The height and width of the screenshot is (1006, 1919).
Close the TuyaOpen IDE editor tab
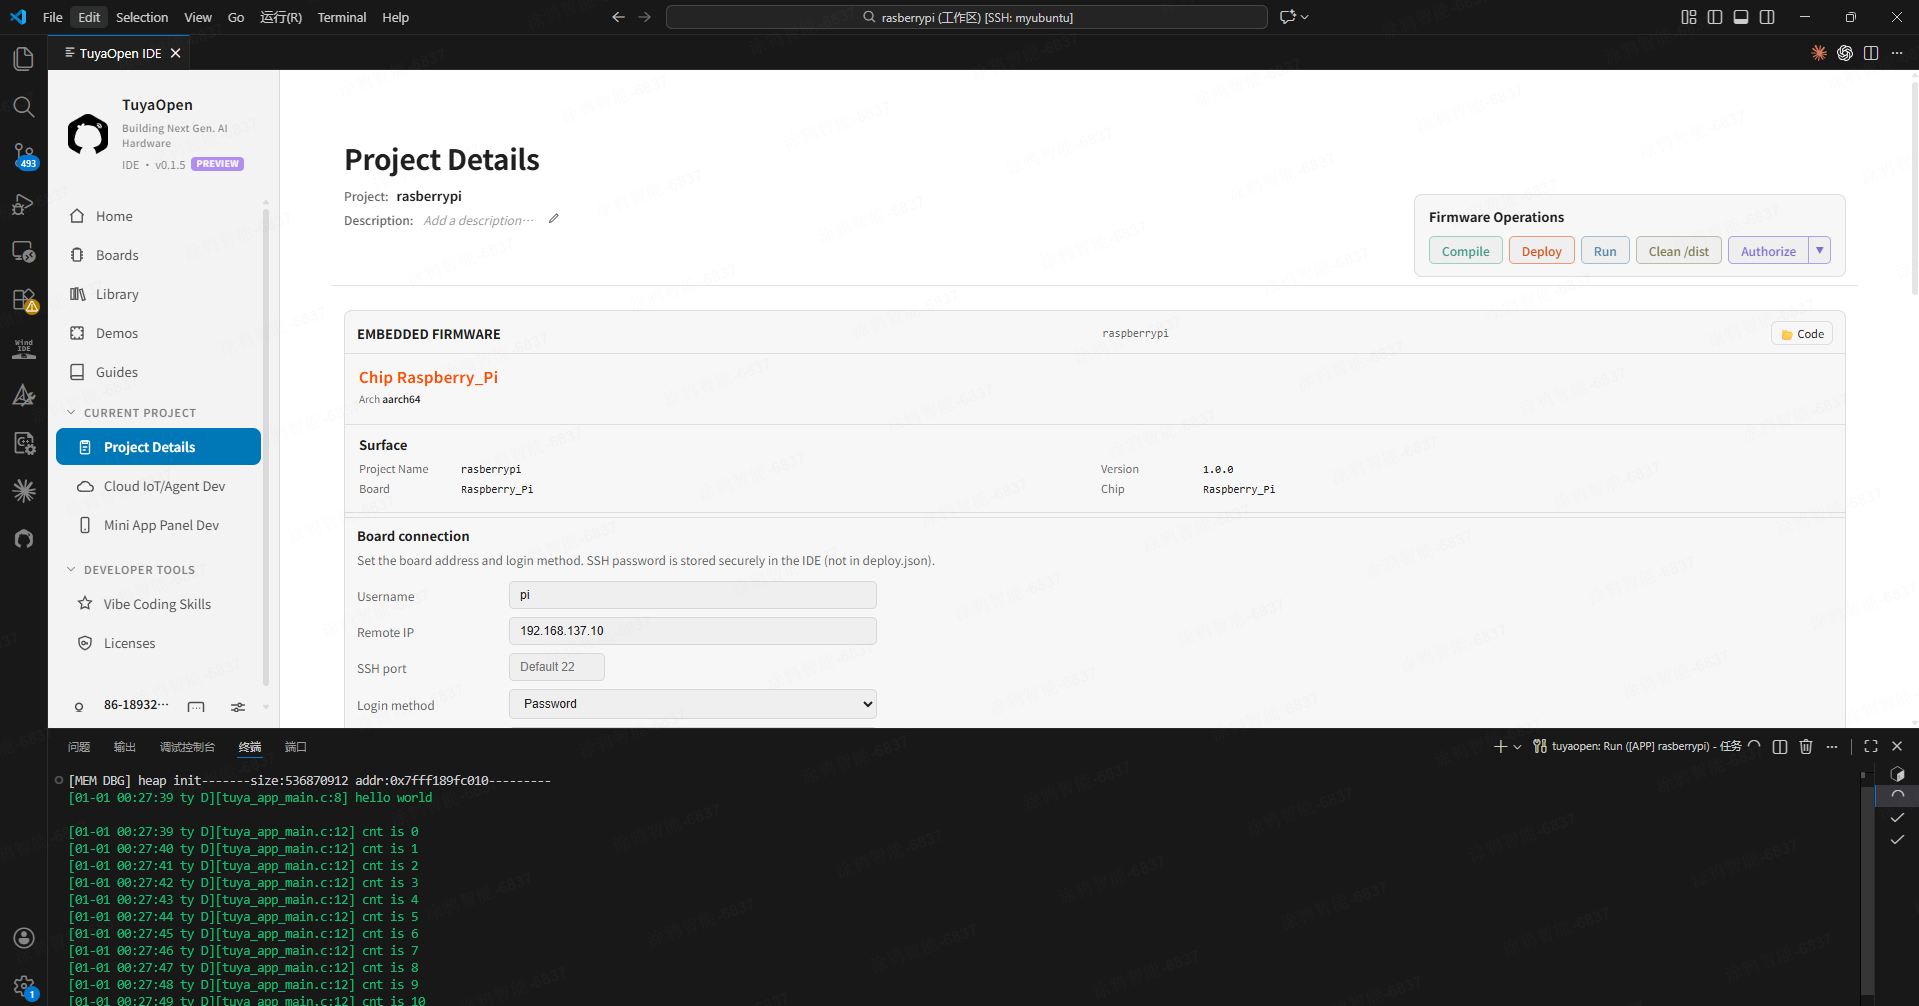[176, 53]
